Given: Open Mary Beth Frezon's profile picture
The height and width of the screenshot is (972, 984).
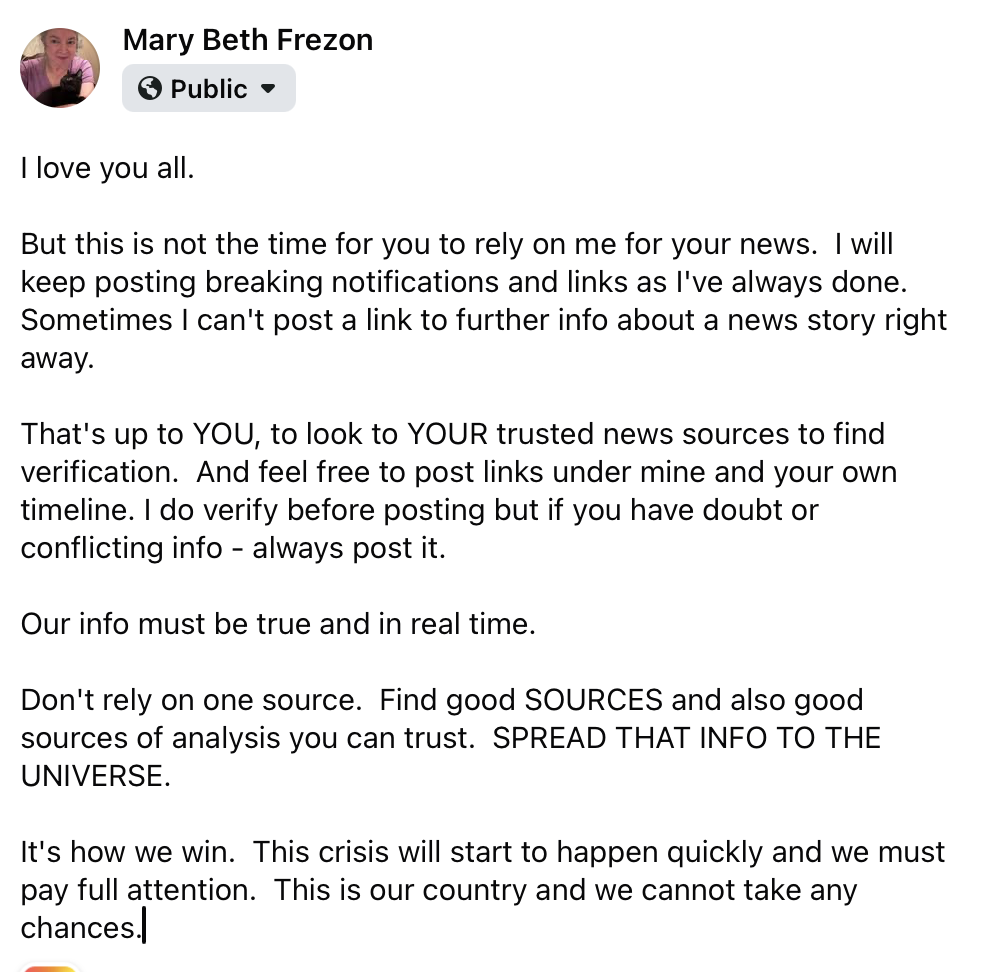Looking at the screenshot, I should pos(60,68).
